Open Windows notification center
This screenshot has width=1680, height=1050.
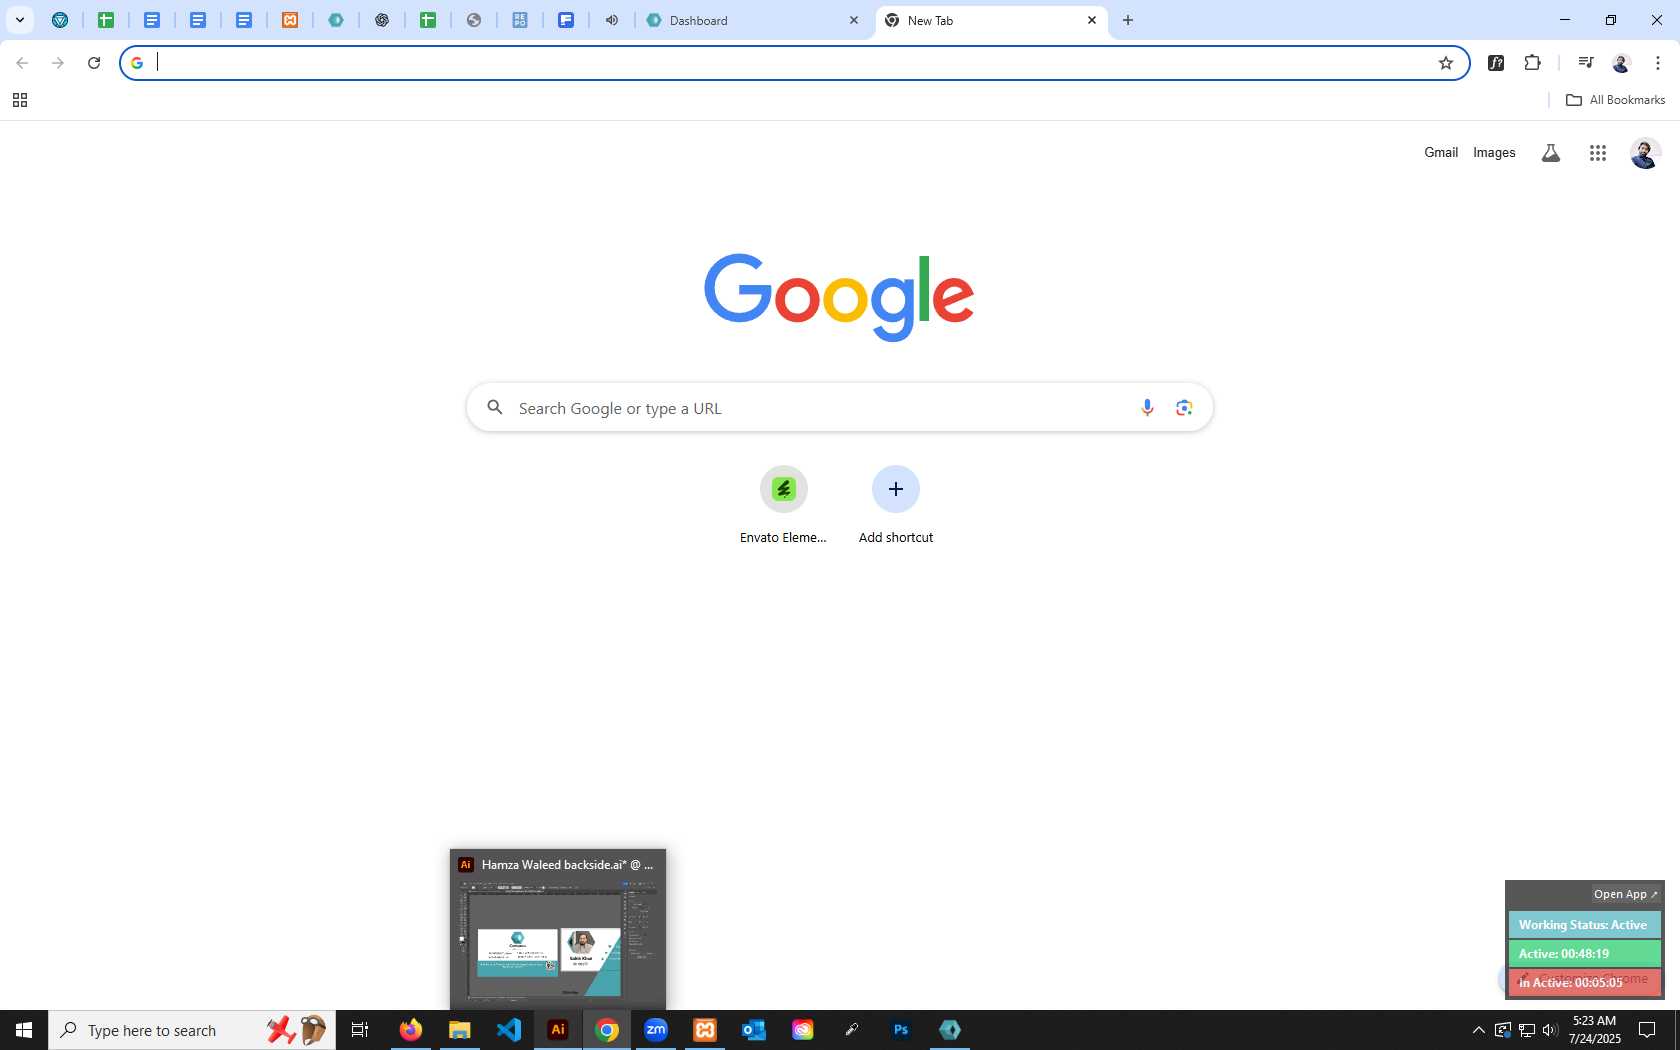pos(1647,1030)
